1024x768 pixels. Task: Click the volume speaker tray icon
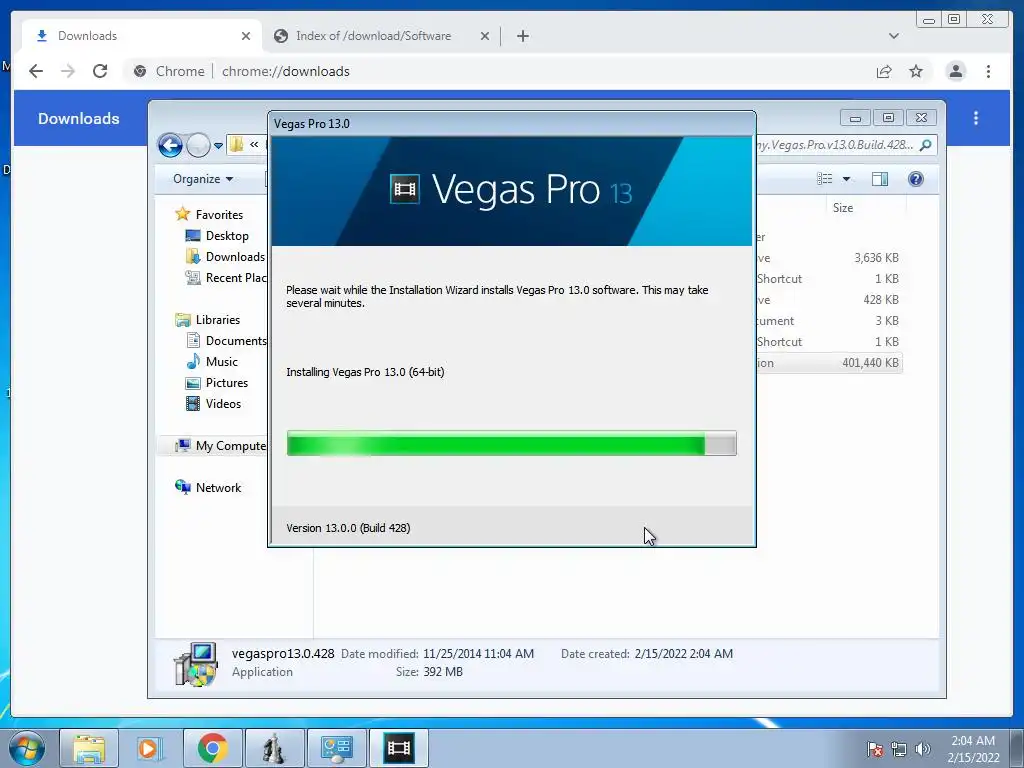click(x=922, y=749)
